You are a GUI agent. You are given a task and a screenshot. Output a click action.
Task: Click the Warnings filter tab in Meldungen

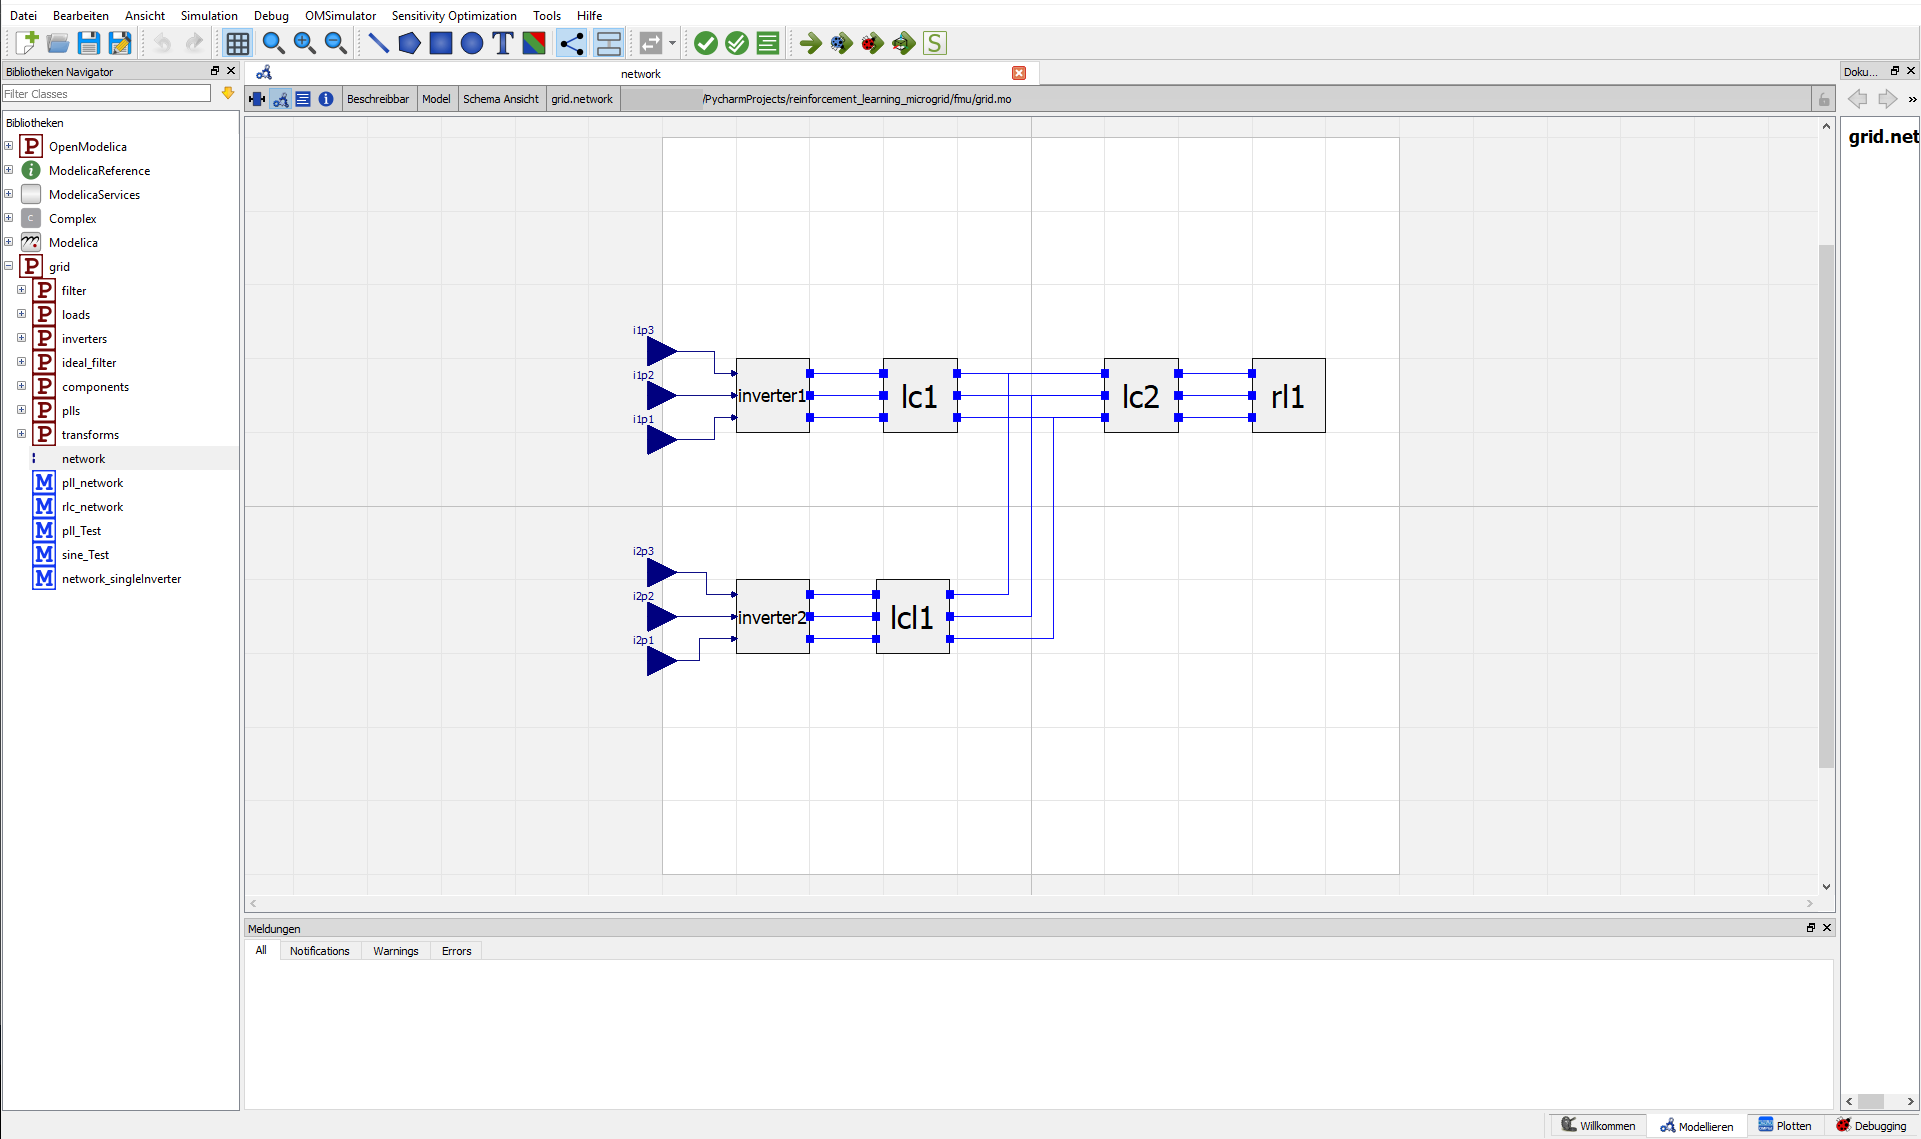(x=395, y=951)
